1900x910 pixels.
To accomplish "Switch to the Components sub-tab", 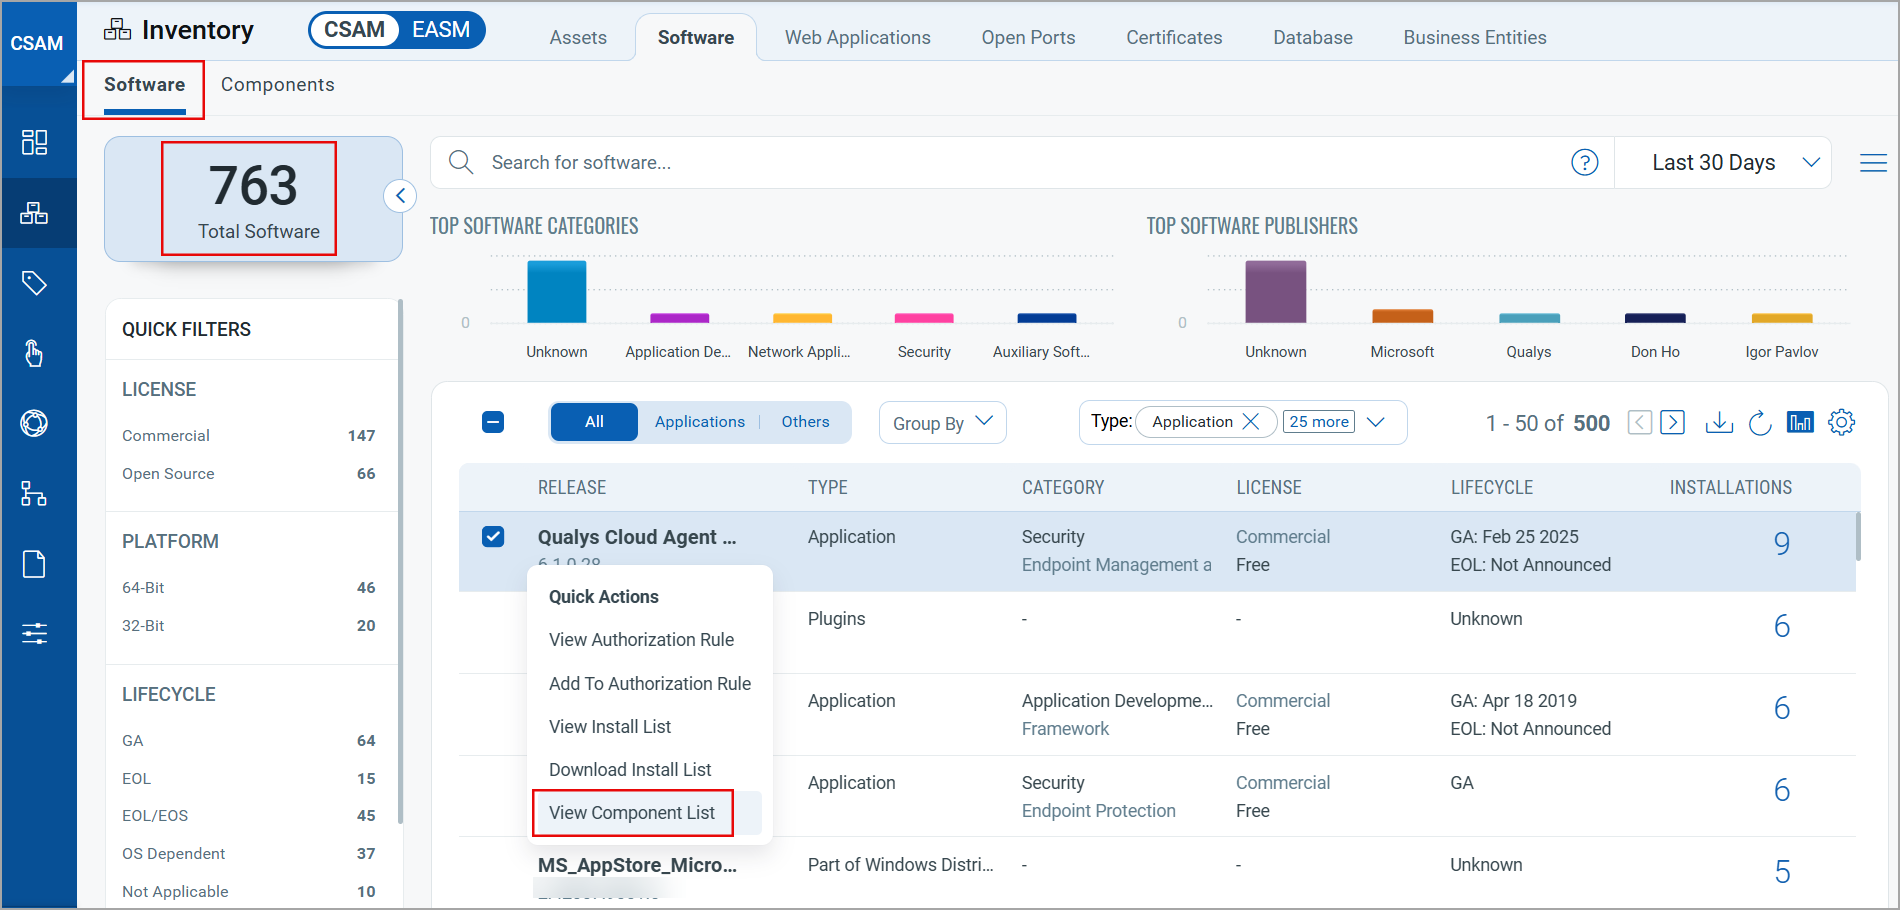I will pos(278,85).
